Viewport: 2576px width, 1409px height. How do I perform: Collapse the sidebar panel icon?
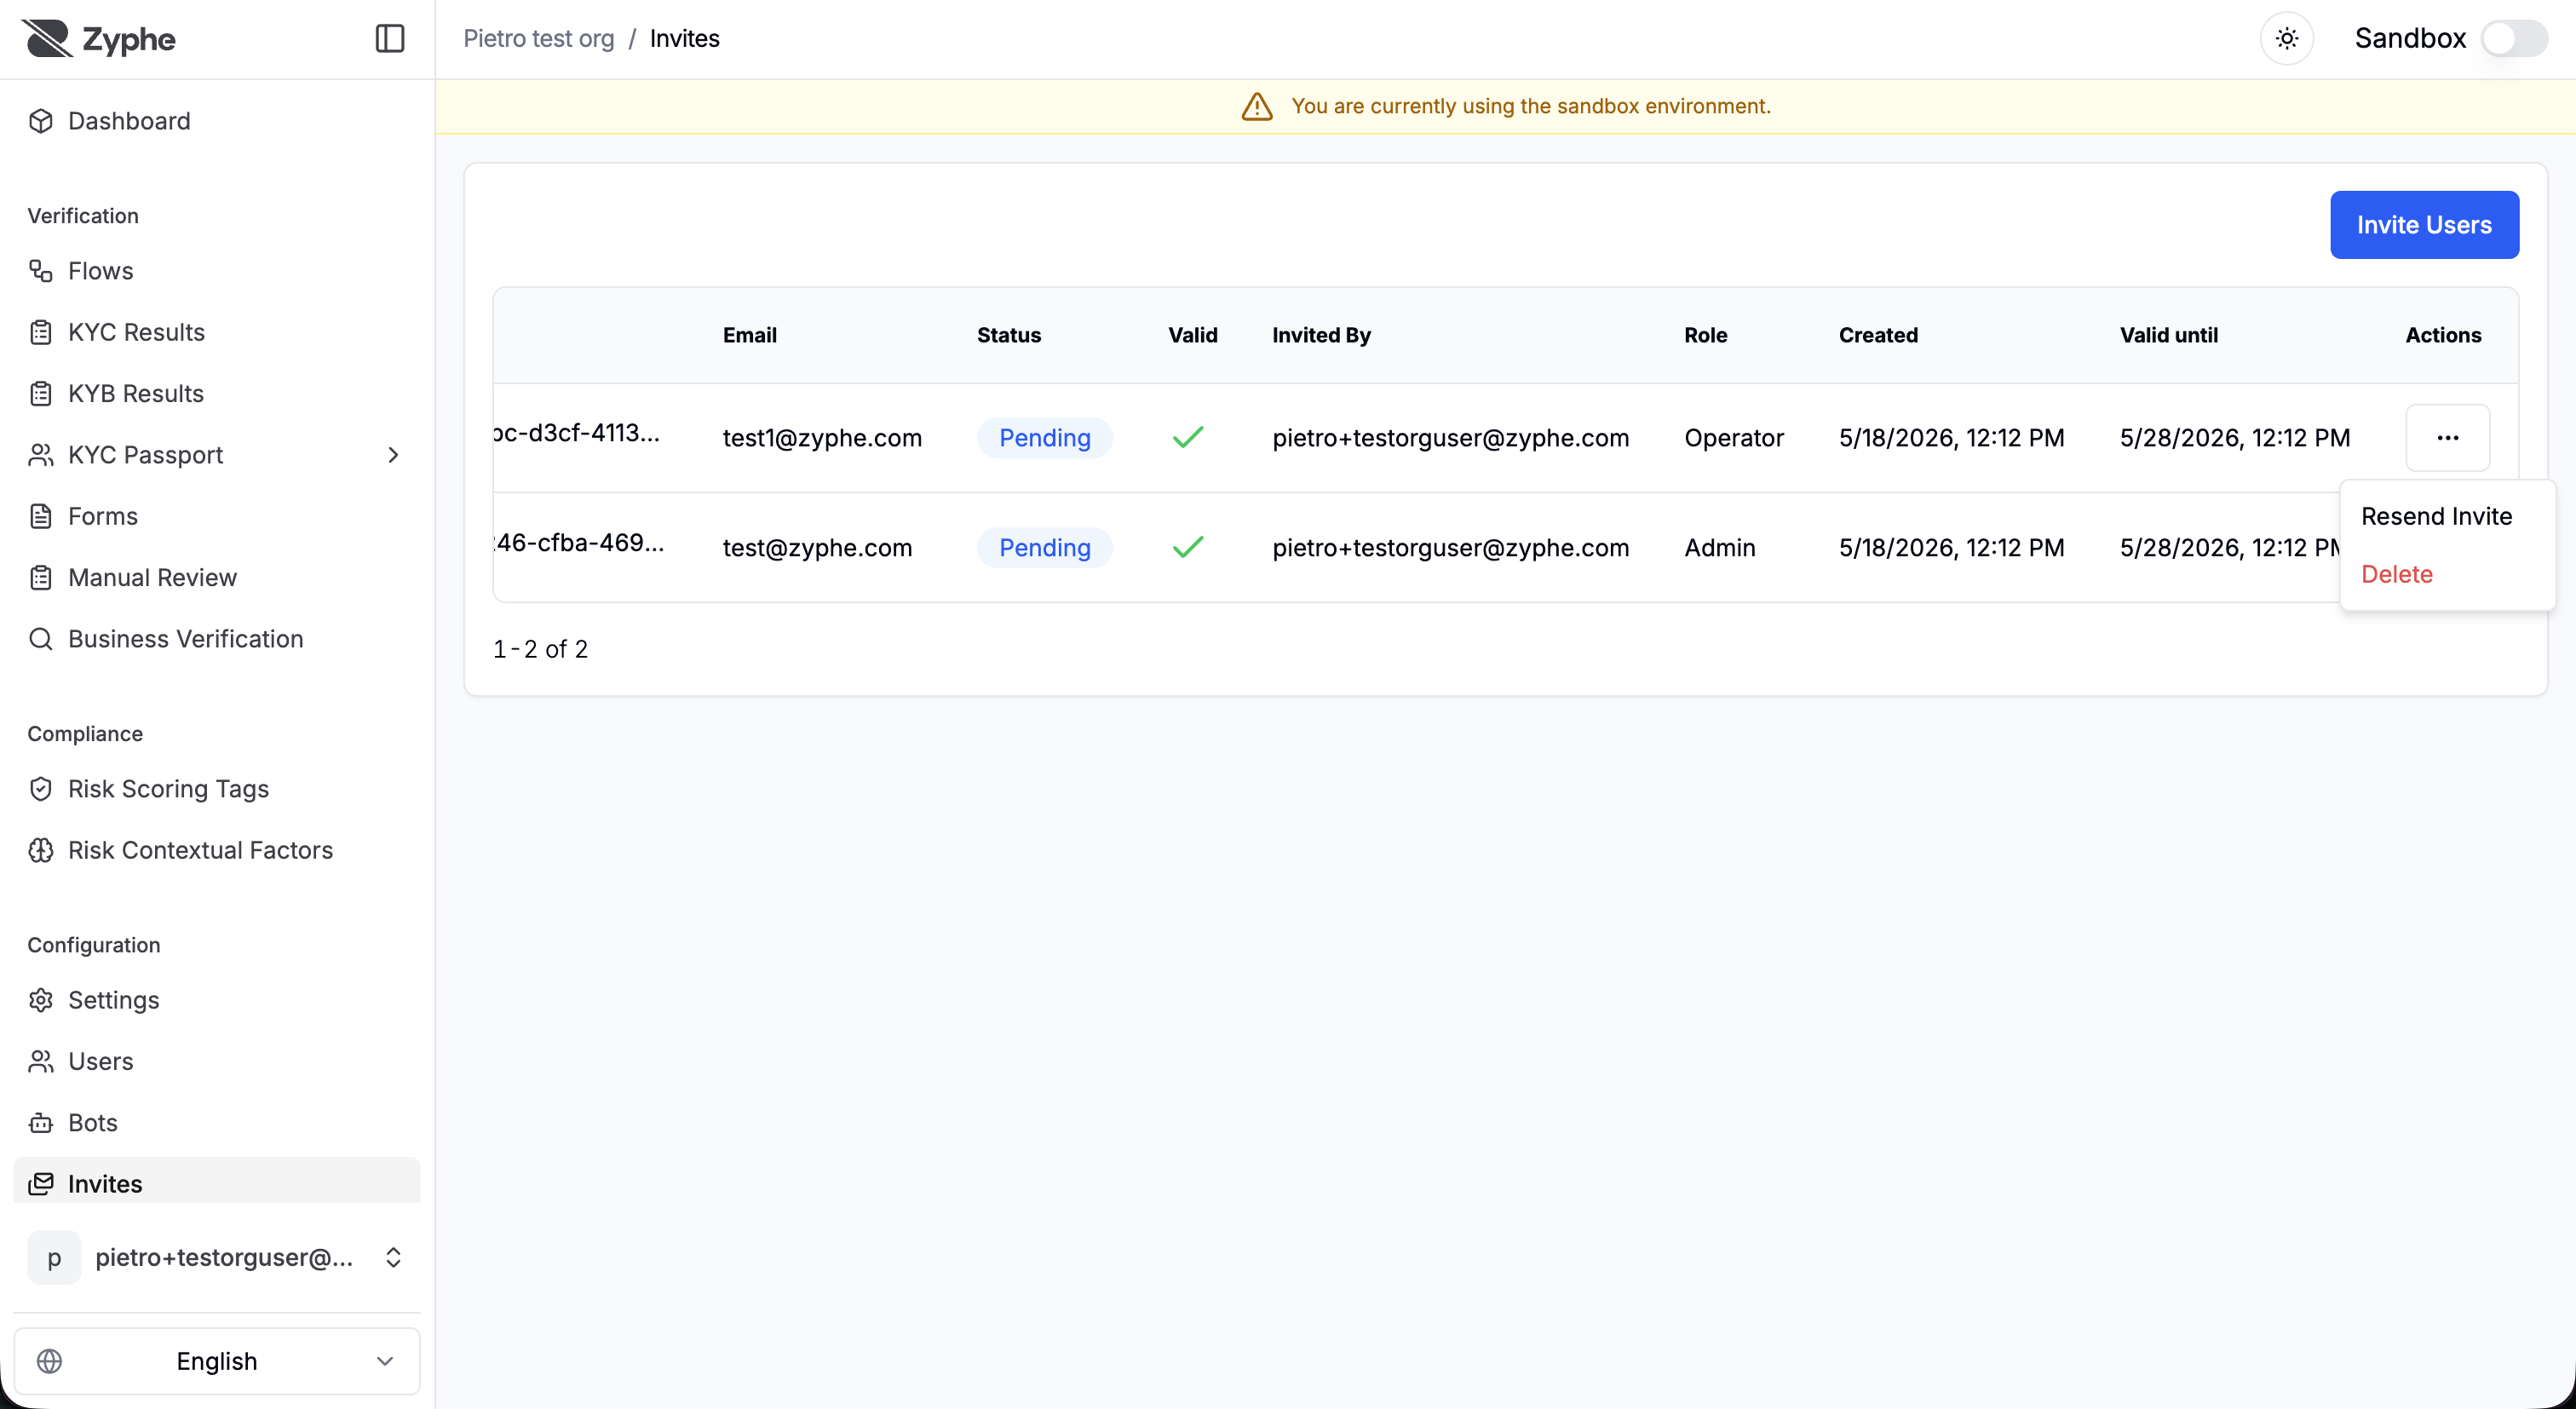coord(390,39)
